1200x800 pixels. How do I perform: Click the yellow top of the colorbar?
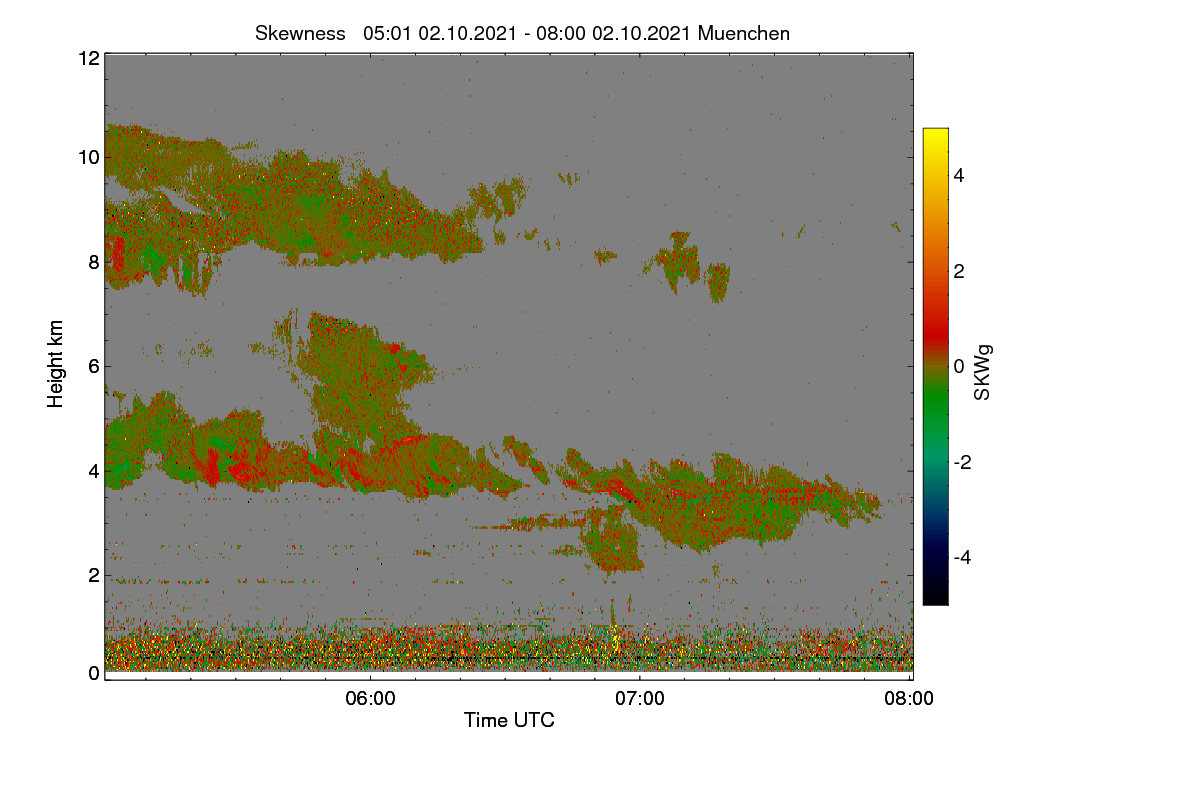[x=935, y=133]
